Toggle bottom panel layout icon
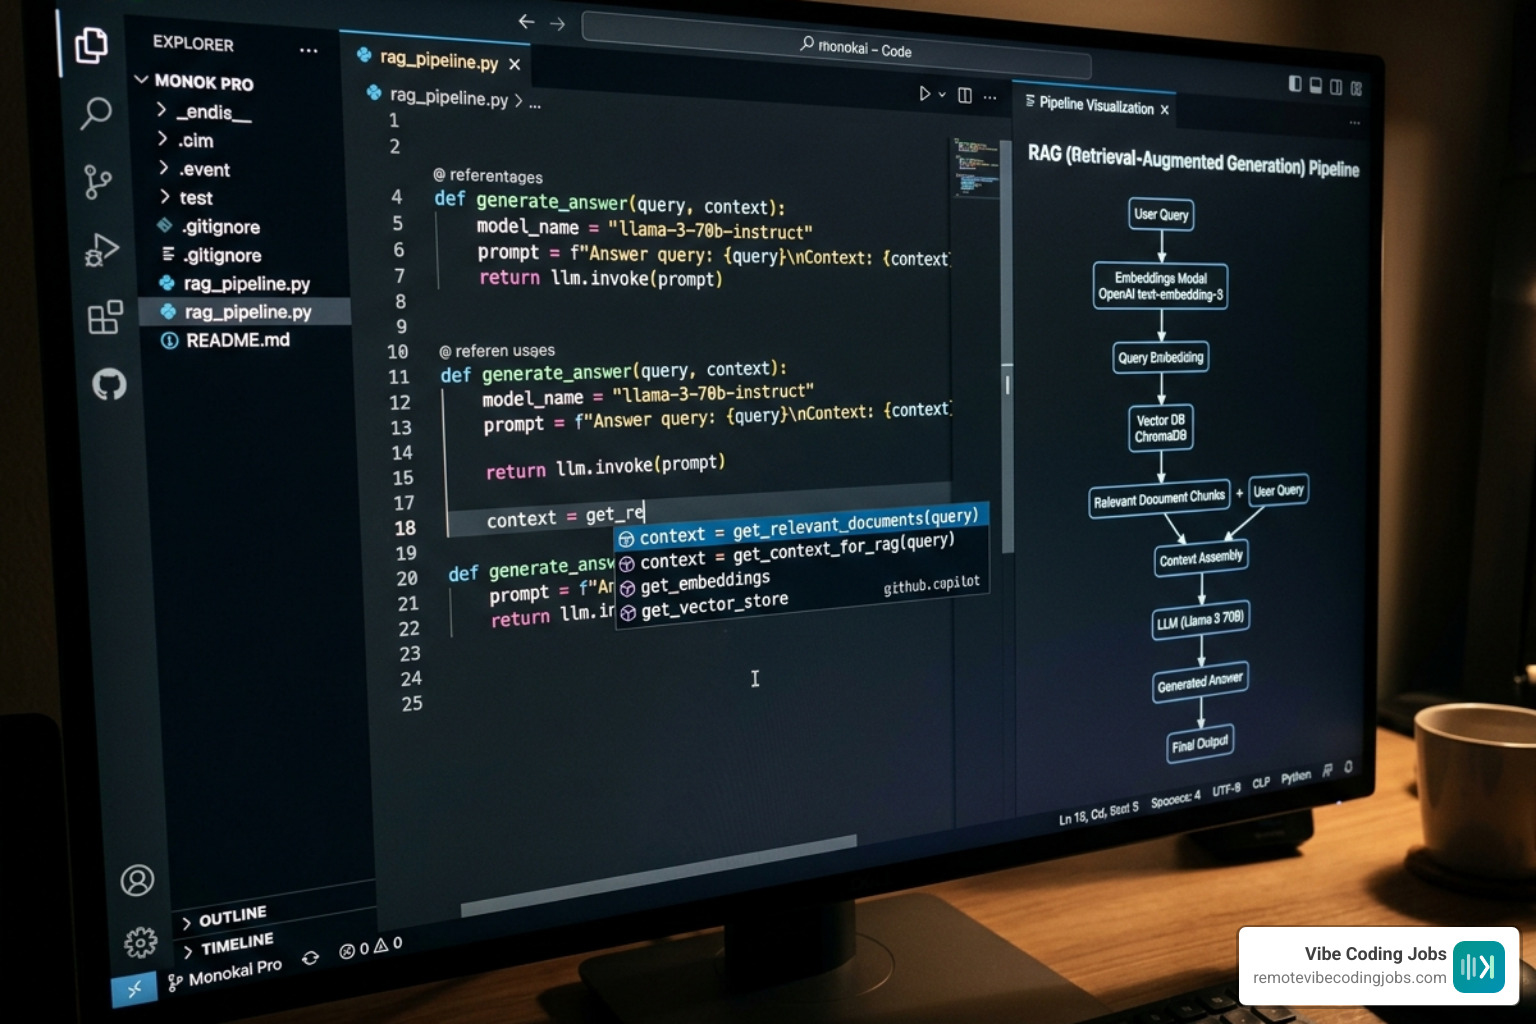1536x1024 pixels. click(1316, 86)
